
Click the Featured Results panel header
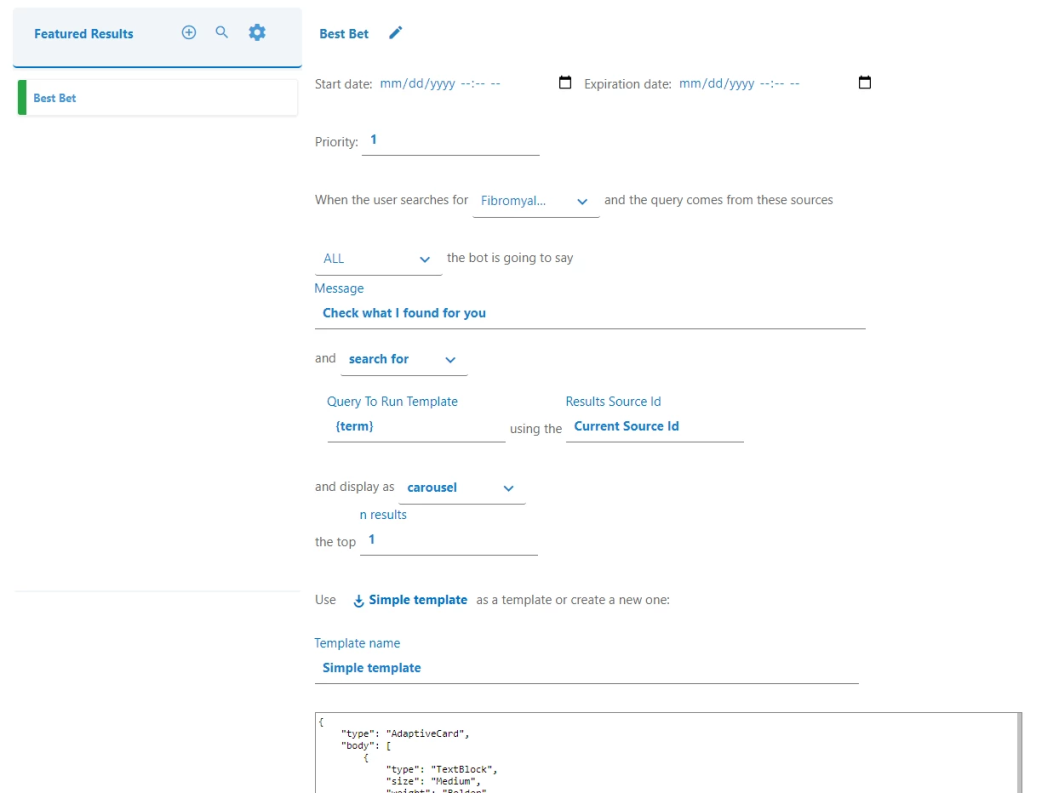[x=84, y=34]
